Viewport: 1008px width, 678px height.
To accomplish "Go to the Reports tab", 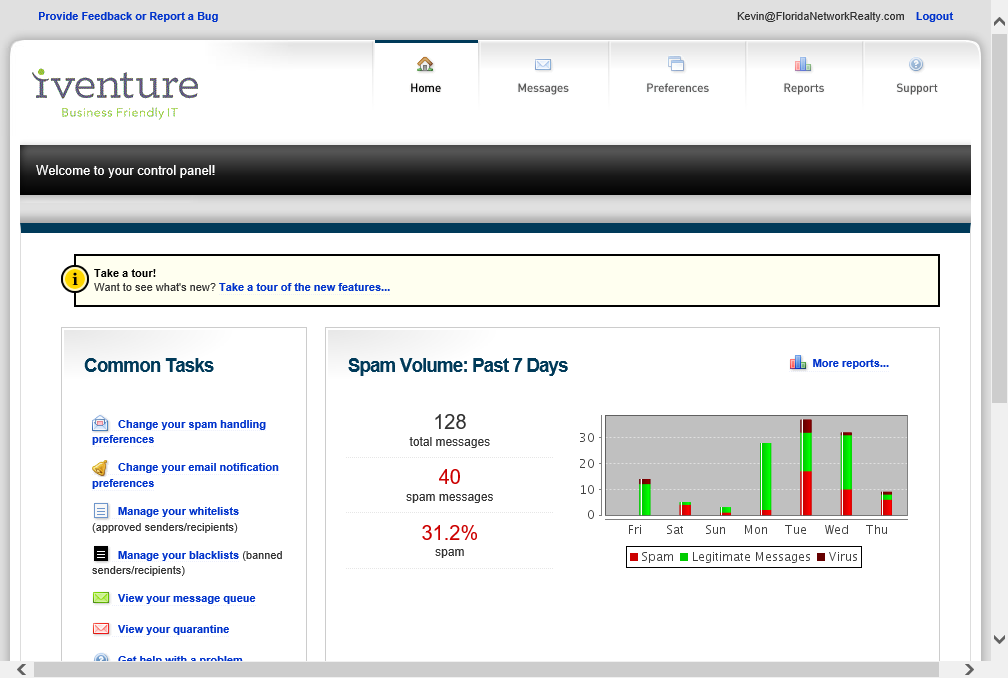I will tap(804, 75).
